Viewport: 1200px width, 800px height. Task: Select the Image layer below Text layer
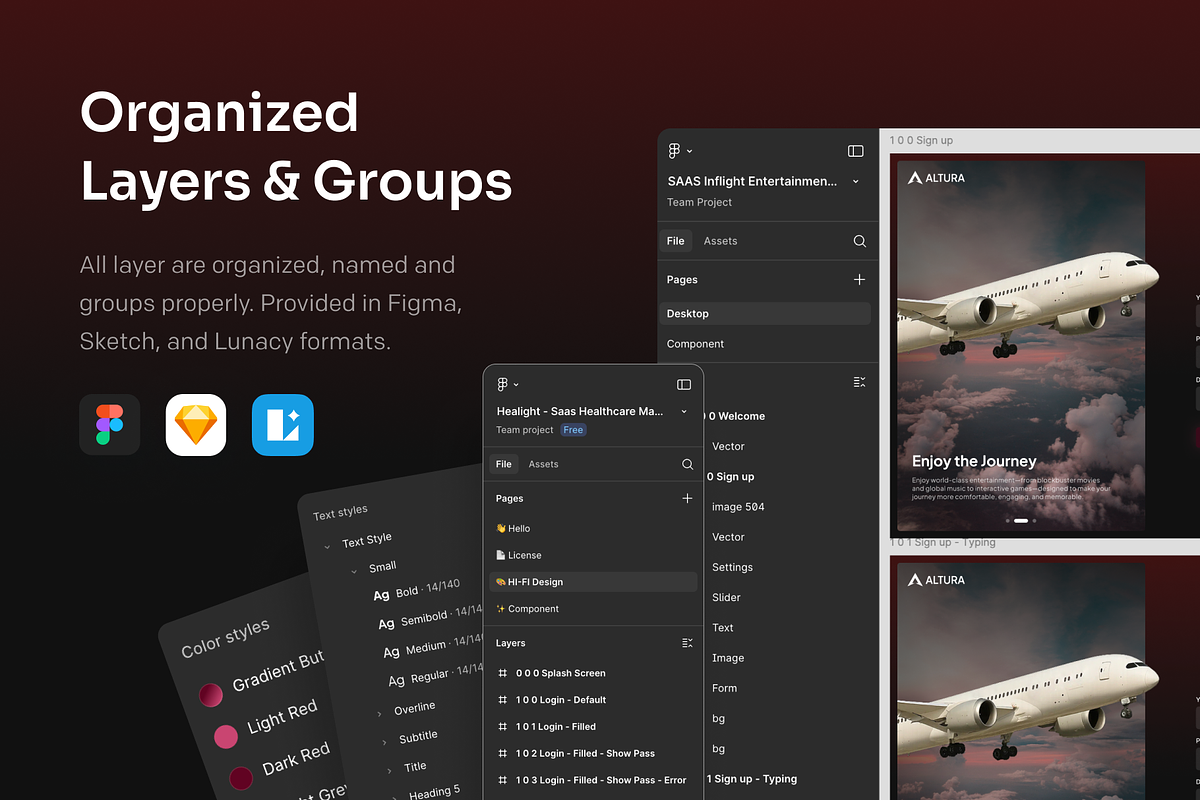(727, 658)
